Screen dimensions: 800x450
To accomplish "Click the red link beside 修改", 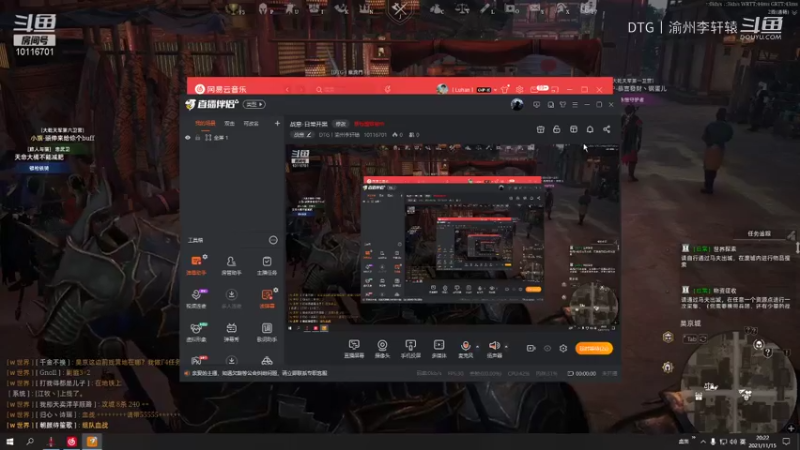I will click(x=369, y=124).
